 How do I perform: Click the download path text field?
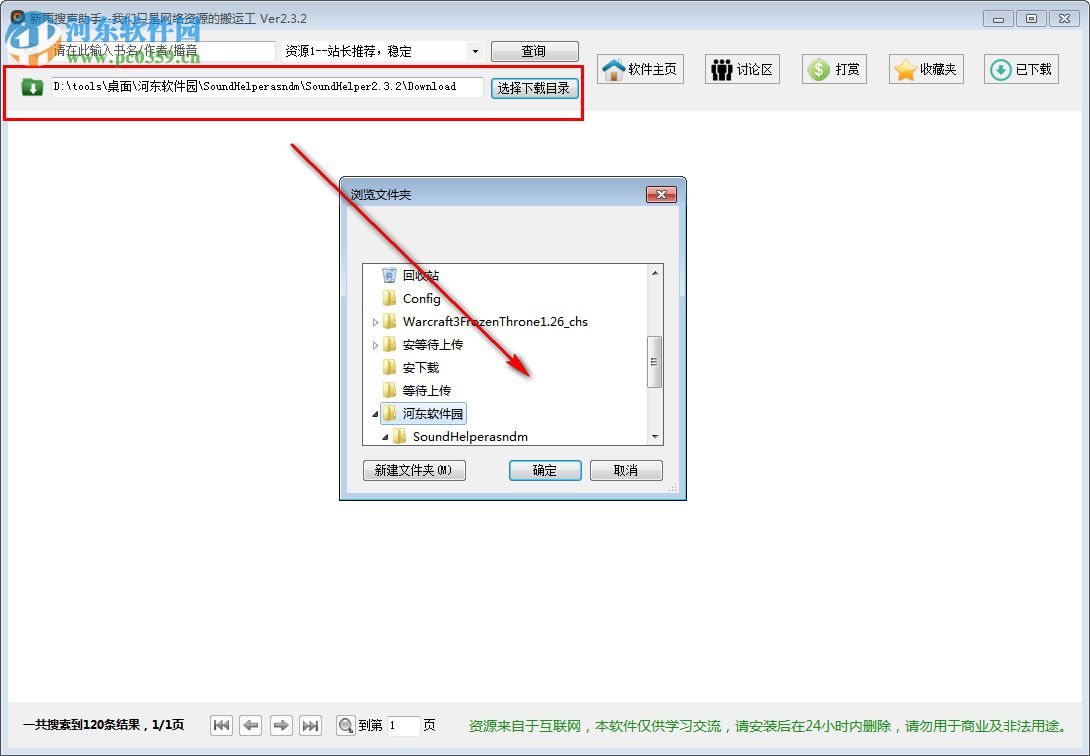[x=267, y=87]
